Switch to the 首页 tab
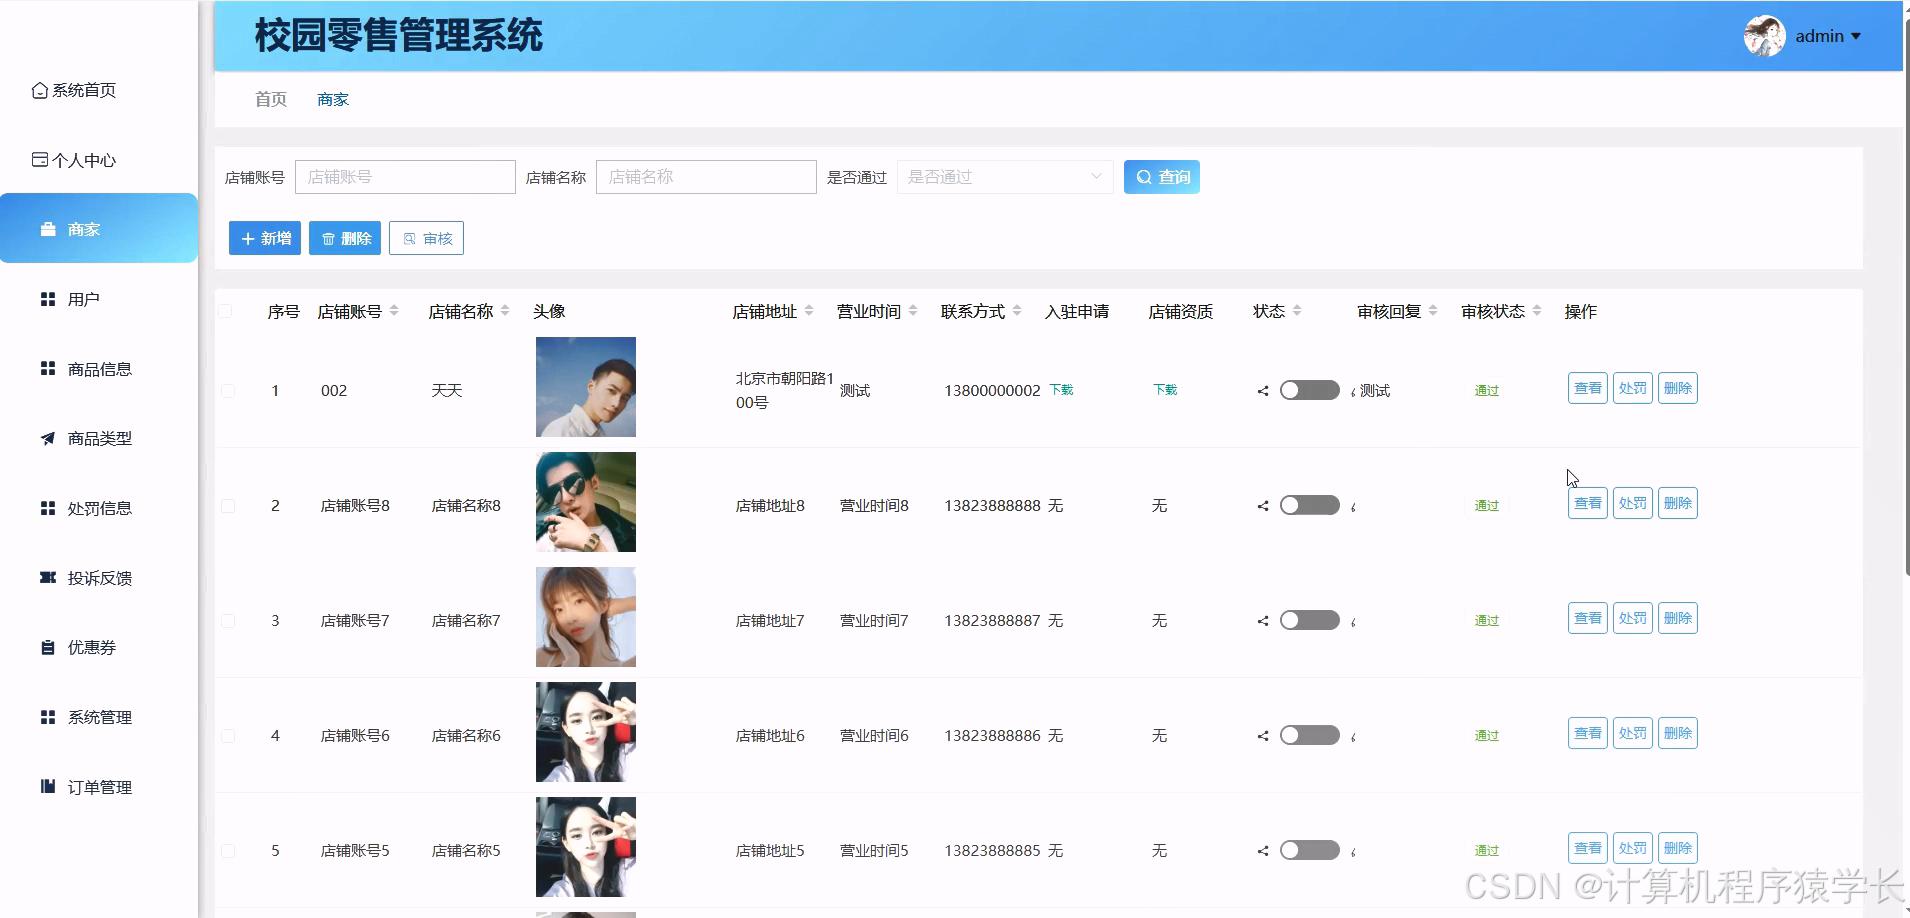This screenshot has height=918, width=1910. coord(270,99)
